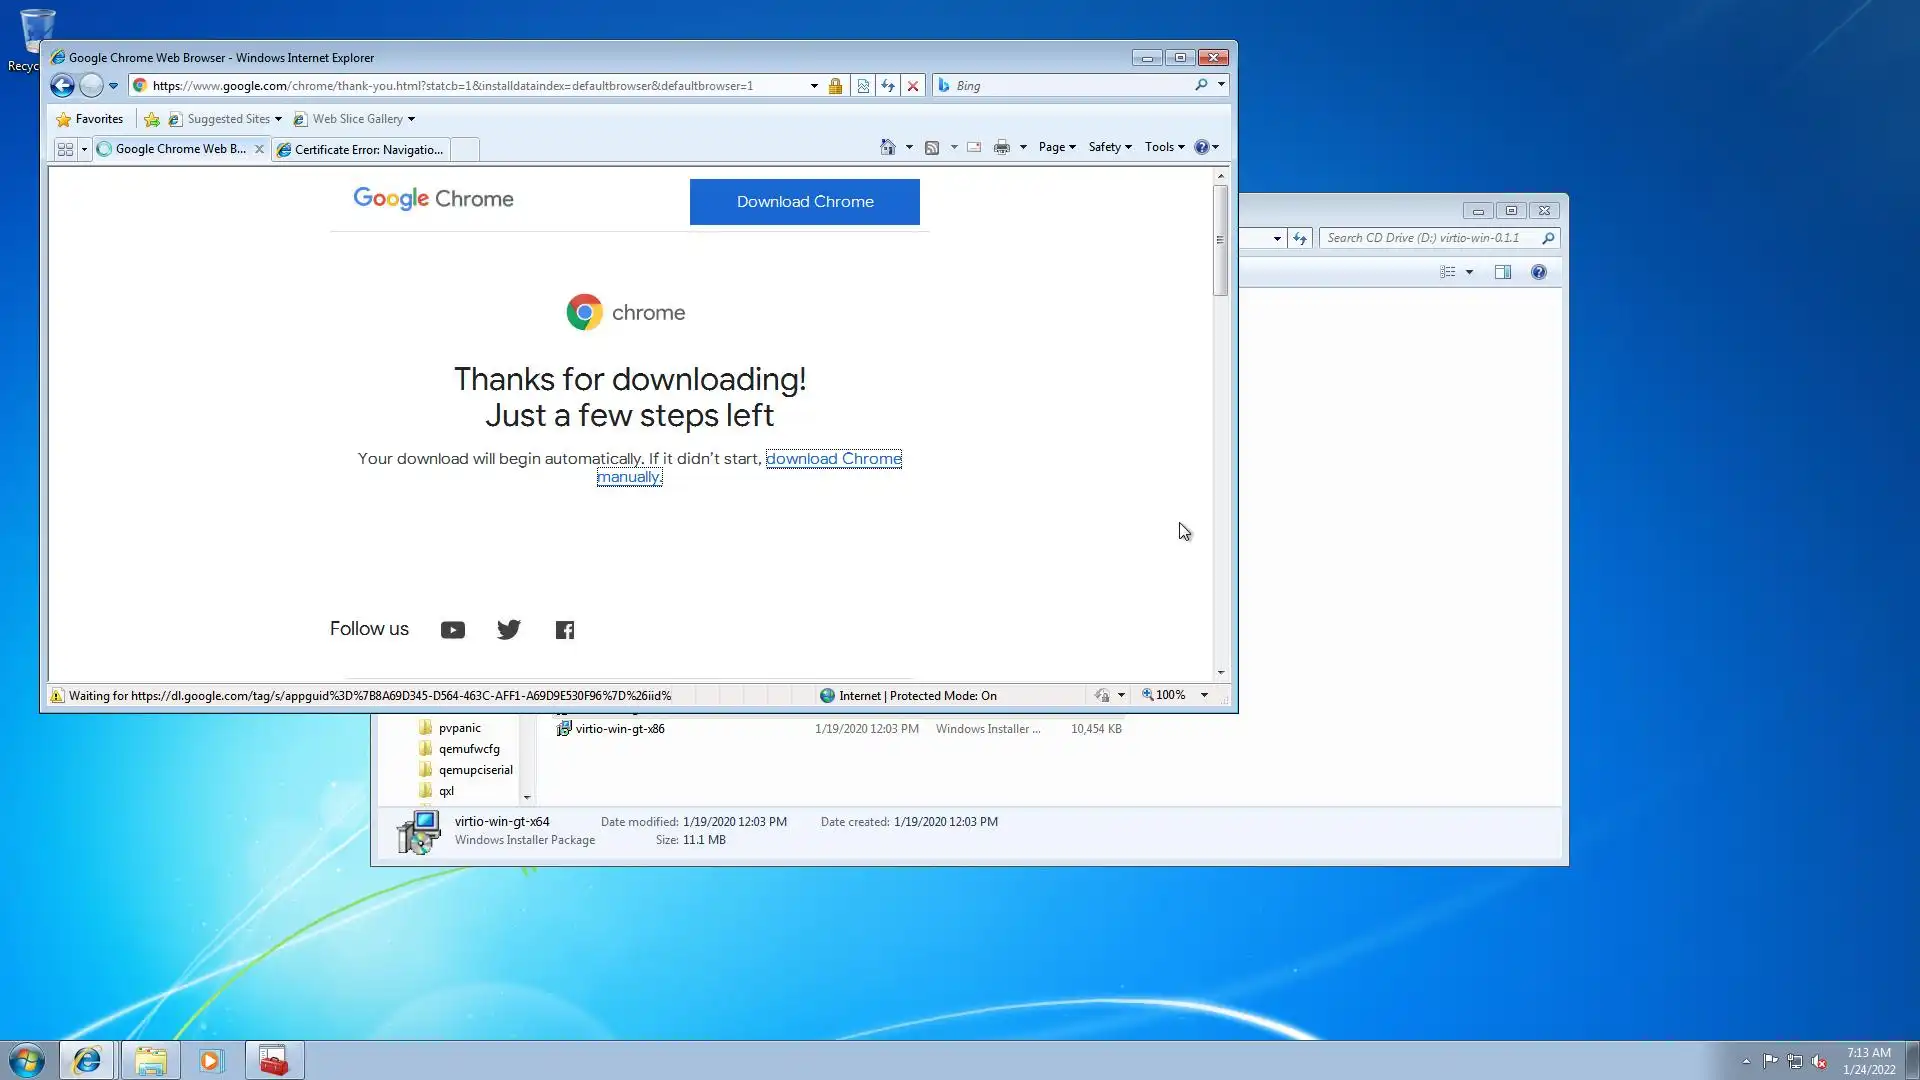Click the YouTube follow icon
Image resolution: width=1920 pixels, height=1080 pixels.
(x=453, y=630)
